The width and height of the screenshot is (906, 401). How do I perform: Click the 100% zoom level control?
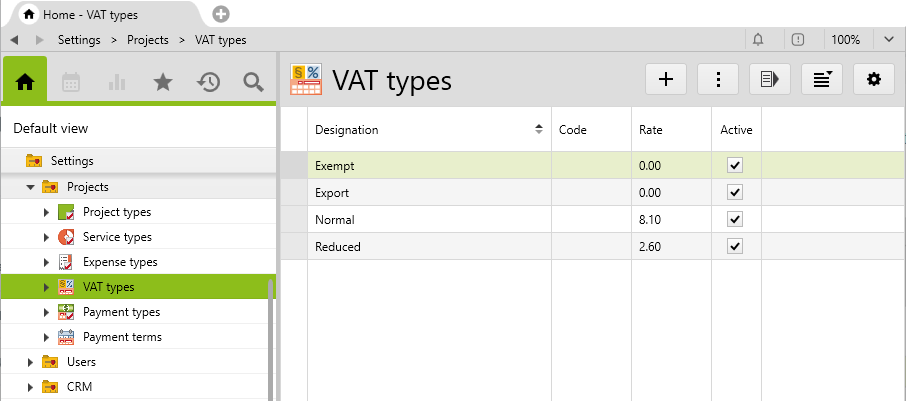845,40
